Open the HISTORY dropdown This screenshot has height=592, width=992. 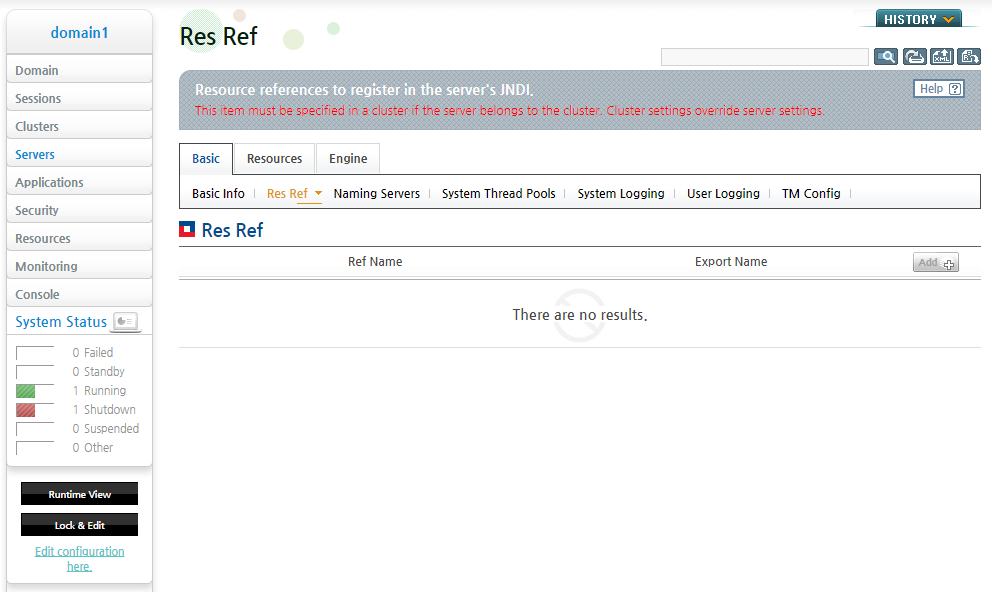pos(919,19)
